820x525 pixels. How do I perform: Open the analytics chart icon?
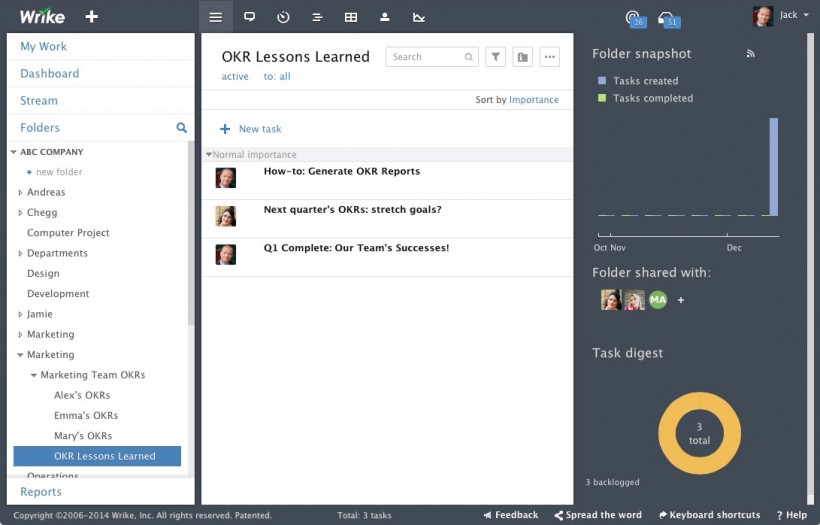pyautogui.click(x=418, y=17)
